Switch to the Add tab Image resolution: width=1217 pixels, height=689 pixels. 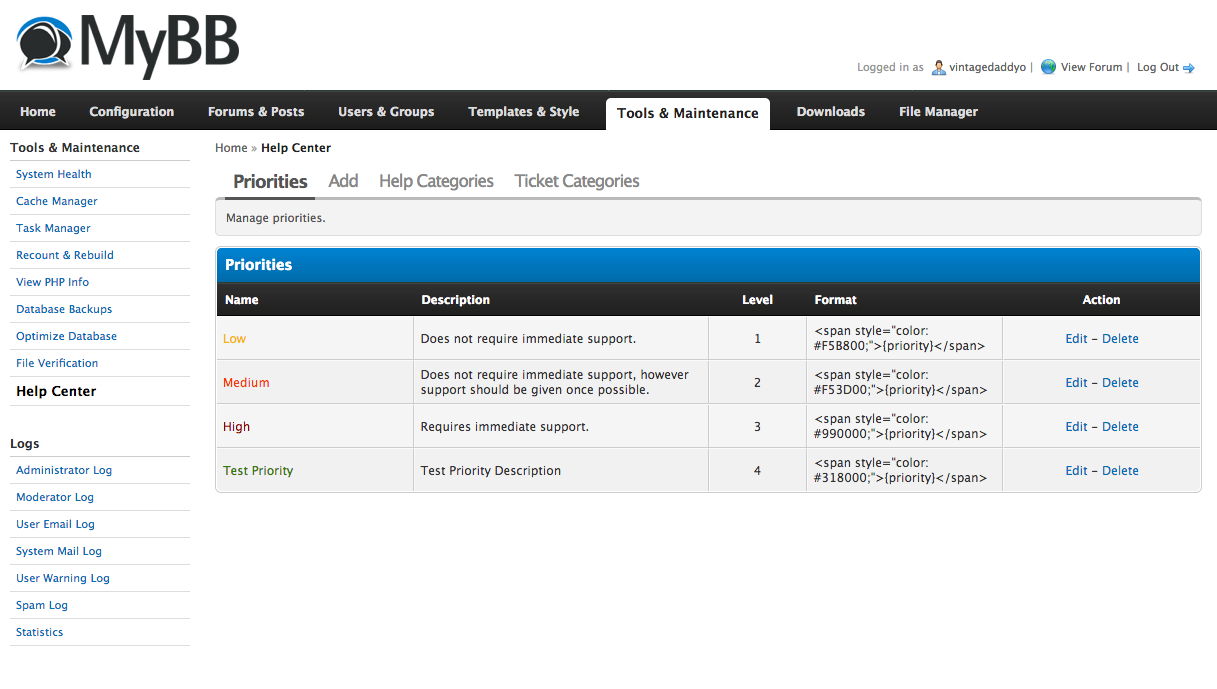click(343, 181)
